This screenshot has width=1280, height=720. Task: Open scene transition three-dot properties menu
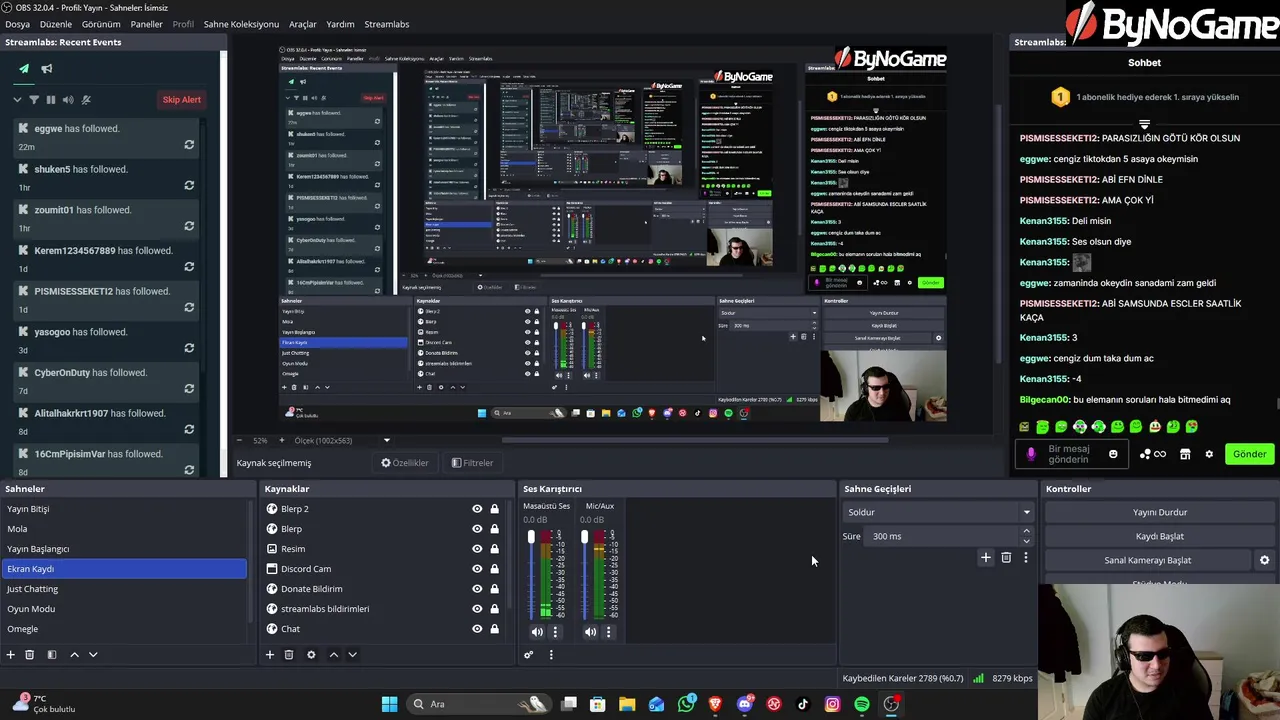click(1025, 557)
